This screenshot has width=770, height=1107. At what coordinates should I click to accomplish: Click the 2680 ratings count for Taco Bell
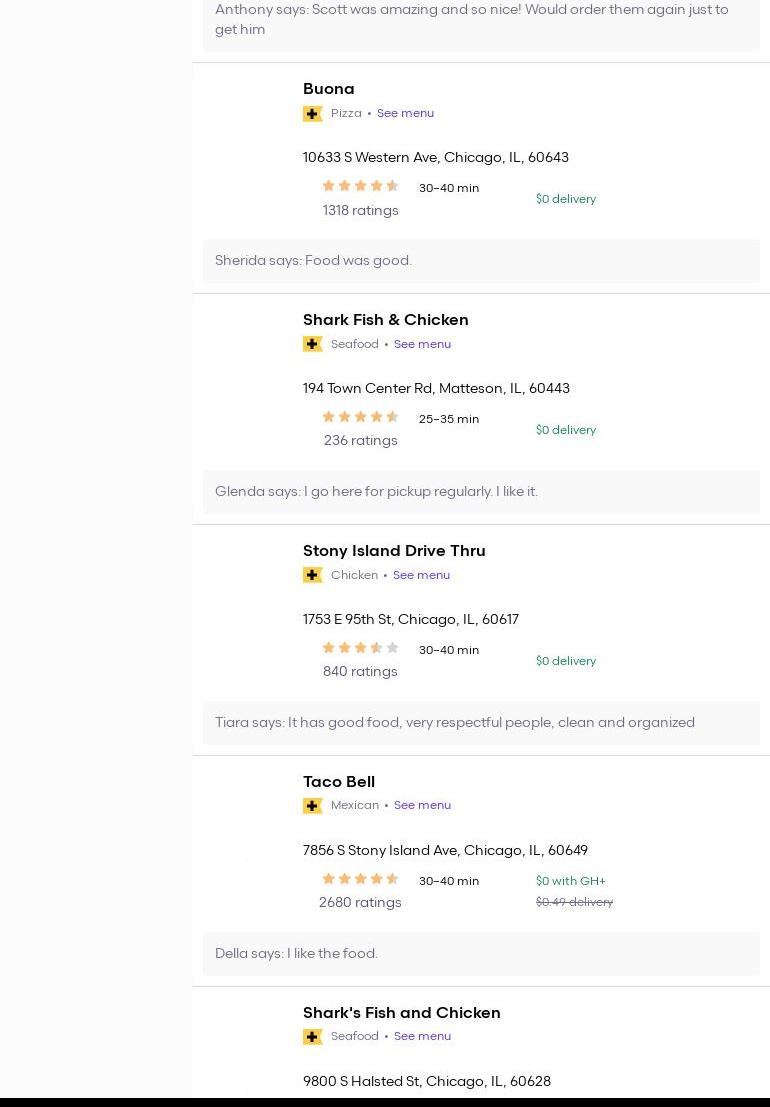(x=360, y=903)
